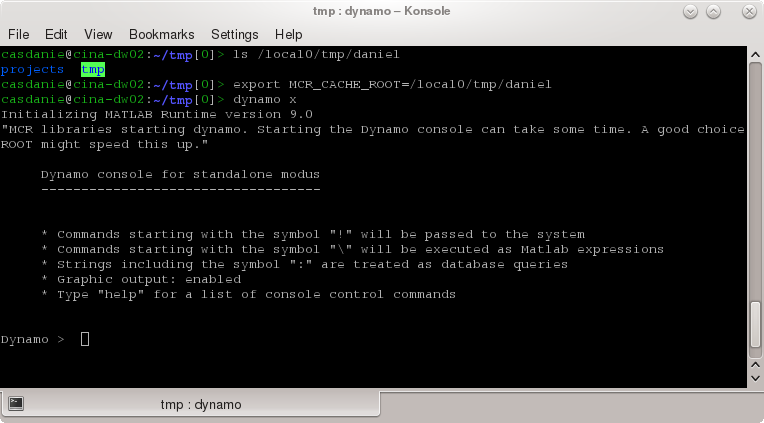This screenshot has height=423, width=764.
Task: Click 'Initializing MATLAB Runtime version 9.0' line
Action: pos(156,115)
